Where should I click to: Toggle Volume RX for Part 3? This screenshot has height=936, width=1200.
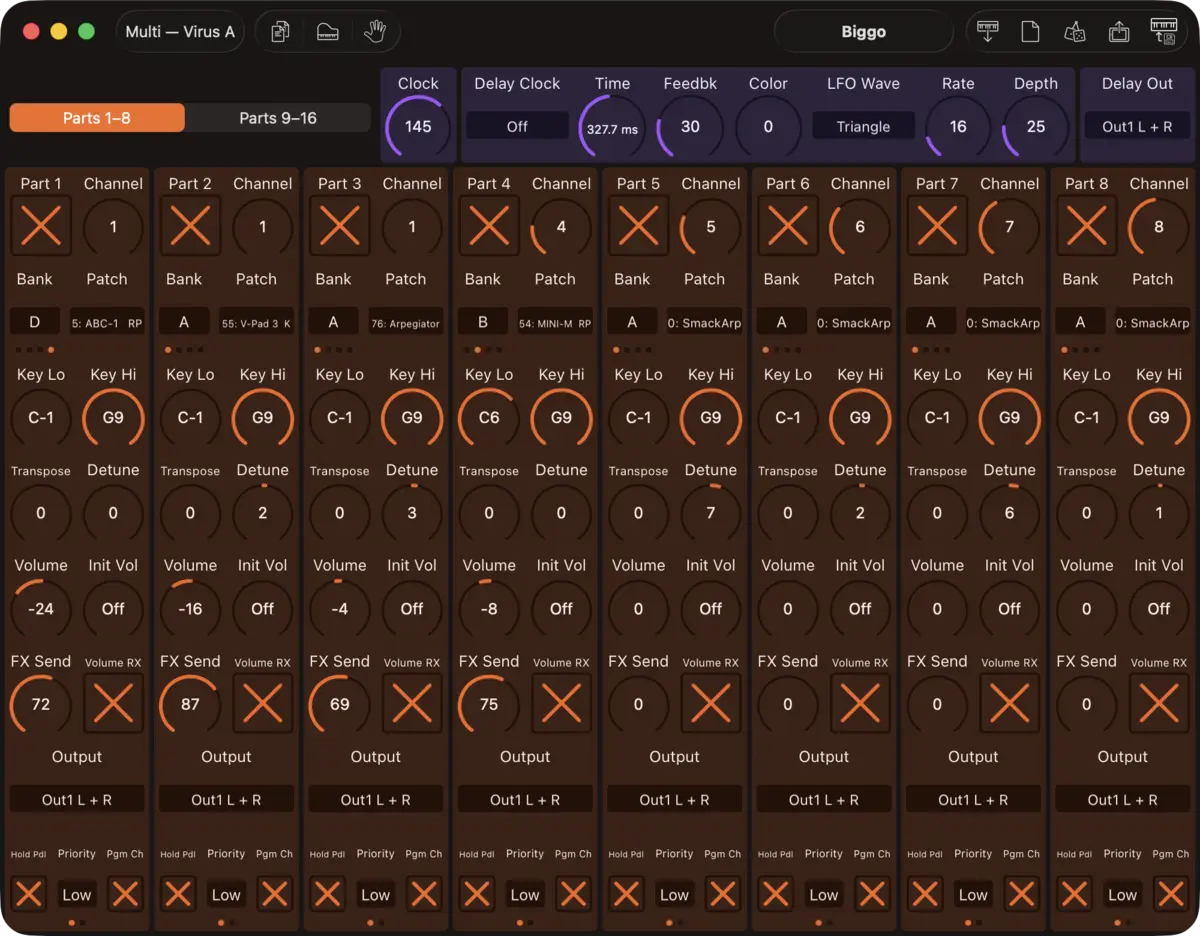click(x=412, y=704)
